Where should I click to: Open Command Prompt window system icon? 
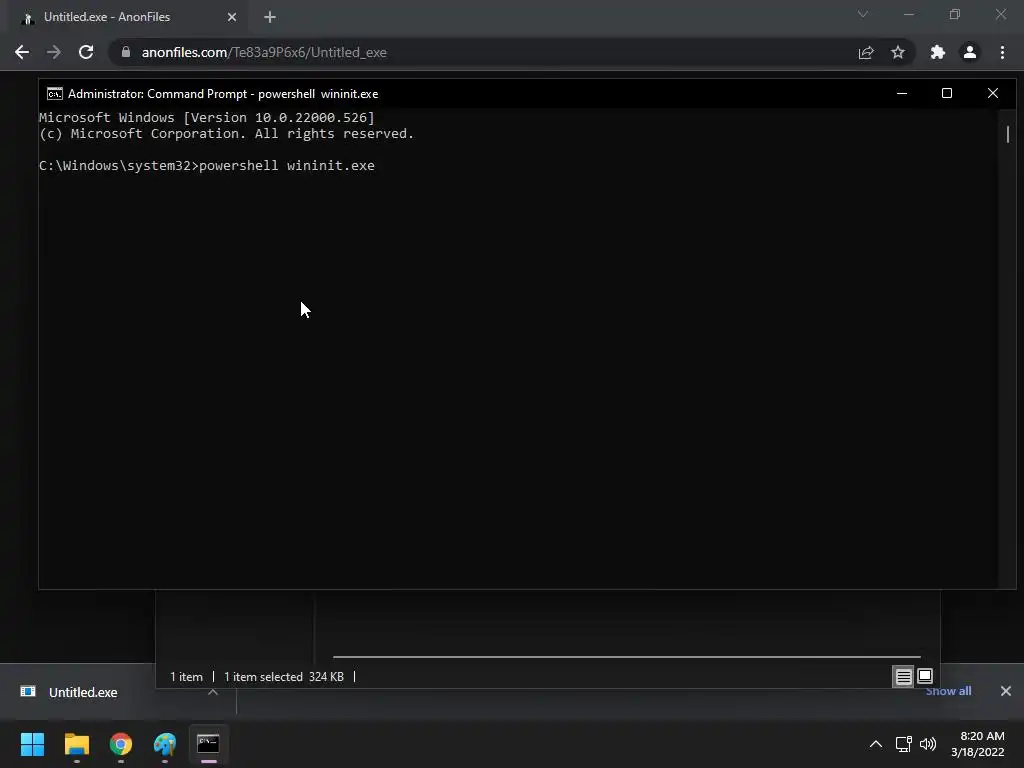pyautogui.click(x=55, y=93)
